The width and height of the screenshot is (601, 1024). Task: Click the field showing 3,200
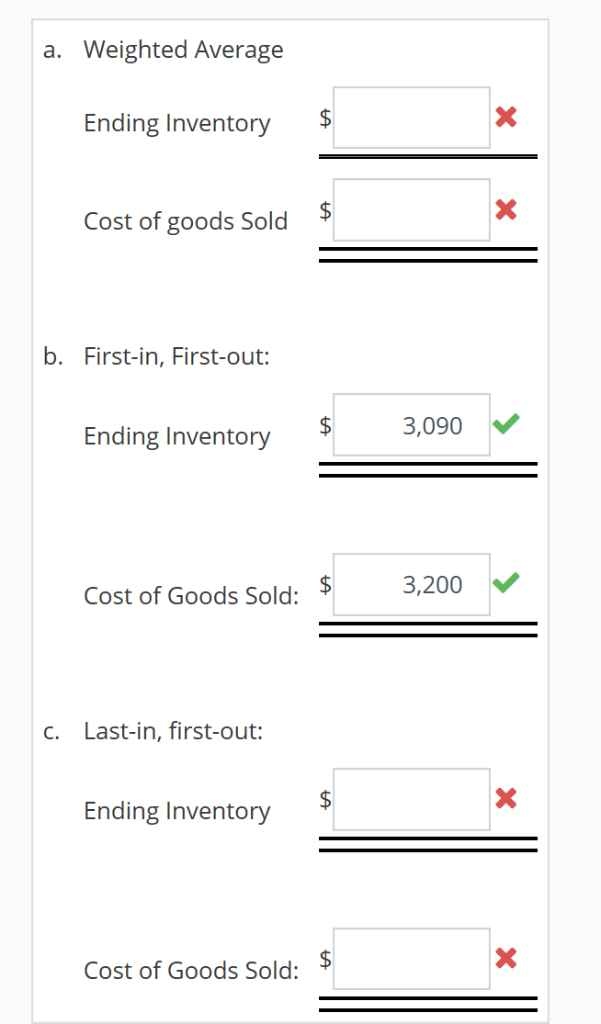click(x=411, y=583)
